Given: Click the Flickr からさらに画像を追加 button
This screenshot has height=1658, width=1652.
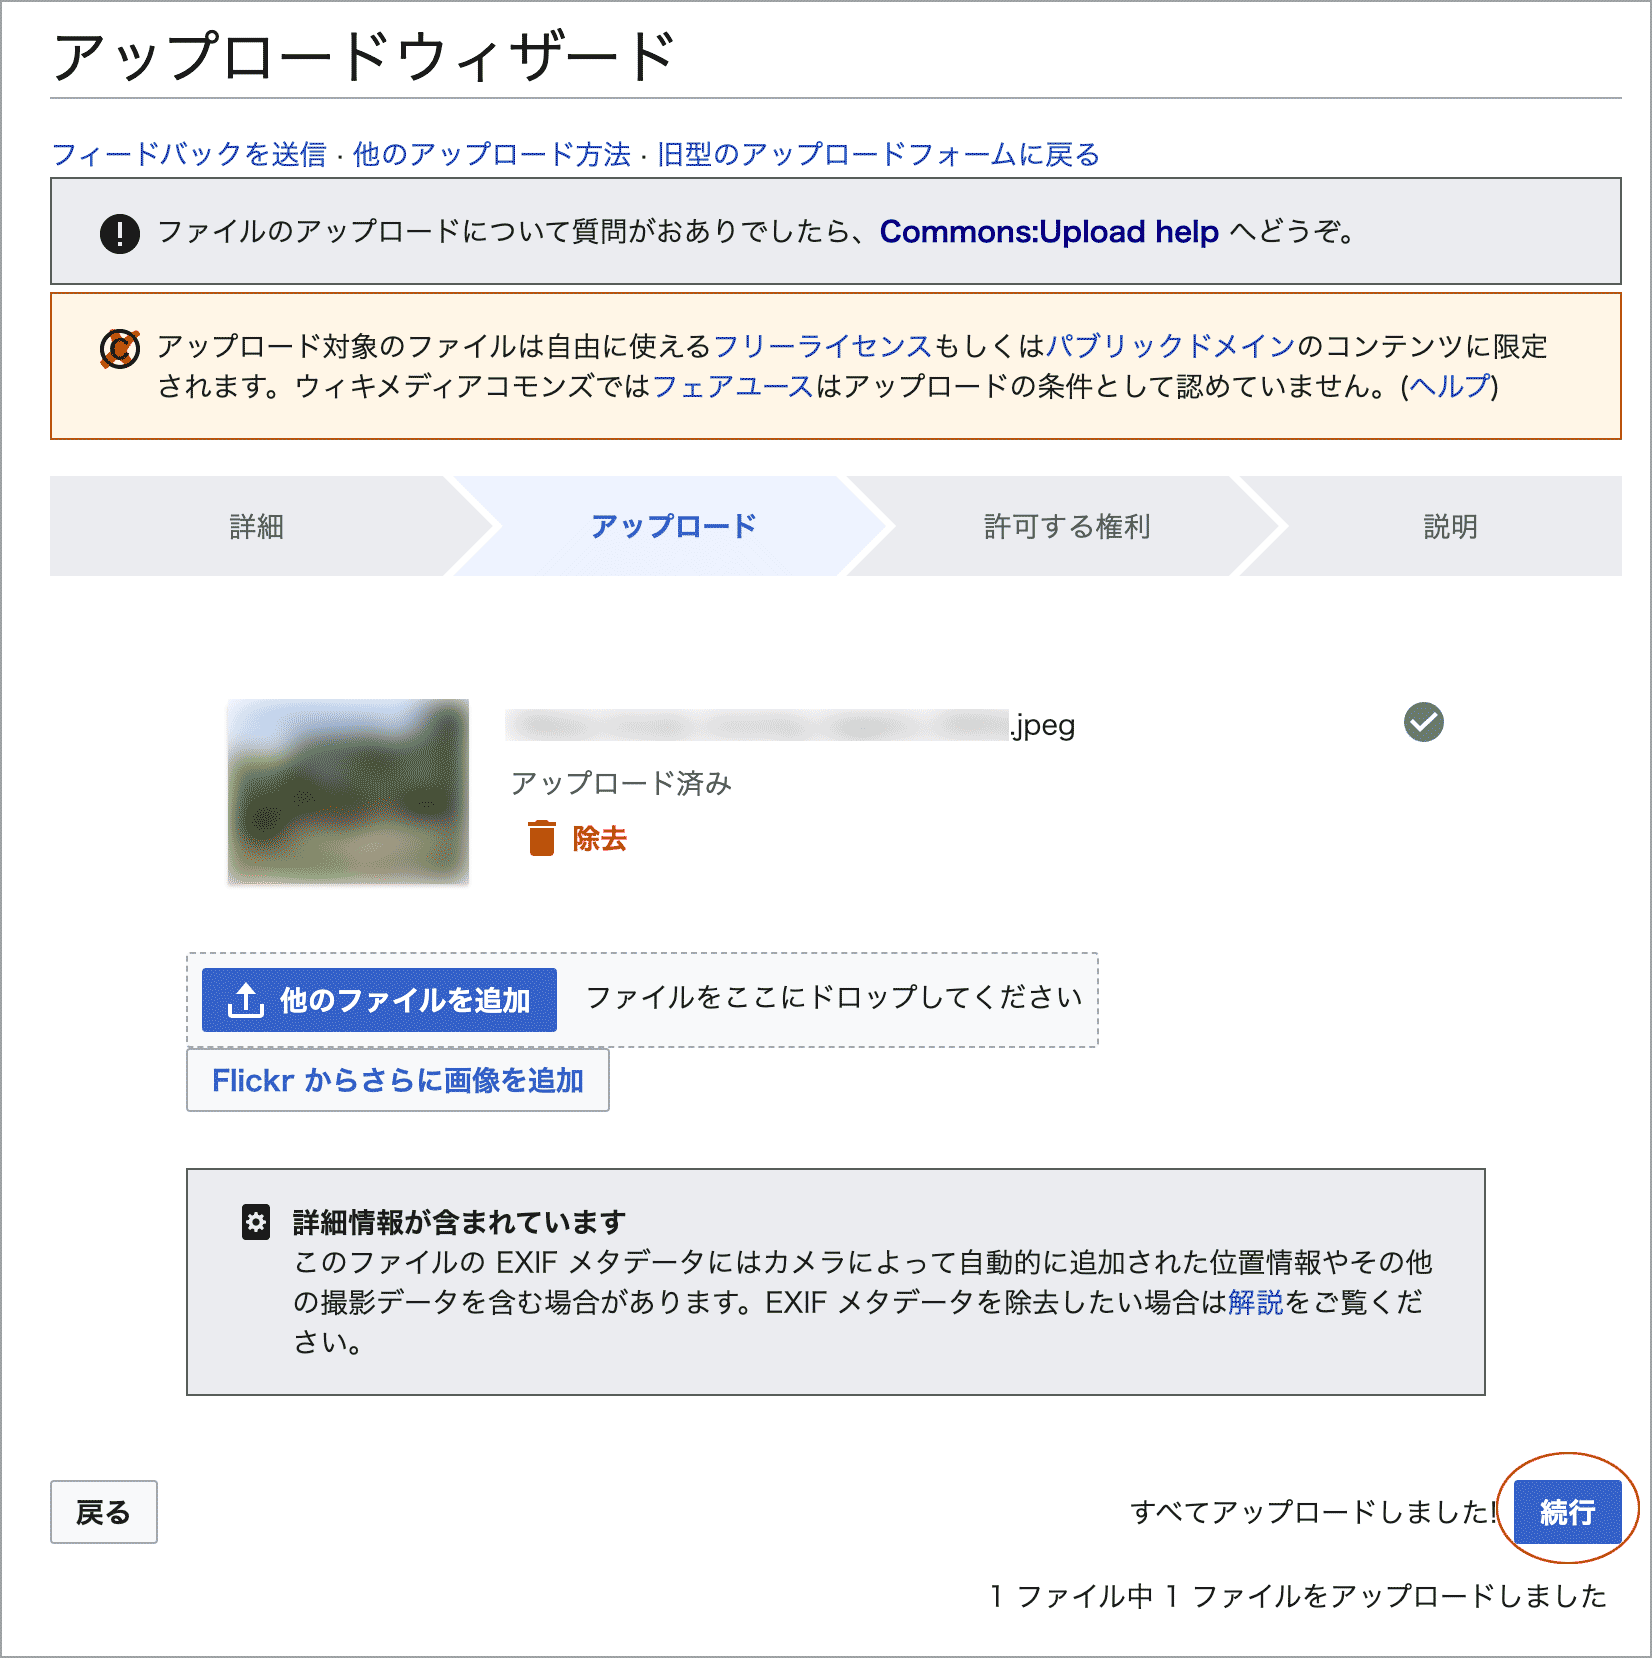Looking at the screenshot, I should click(x=397, y=1080).
